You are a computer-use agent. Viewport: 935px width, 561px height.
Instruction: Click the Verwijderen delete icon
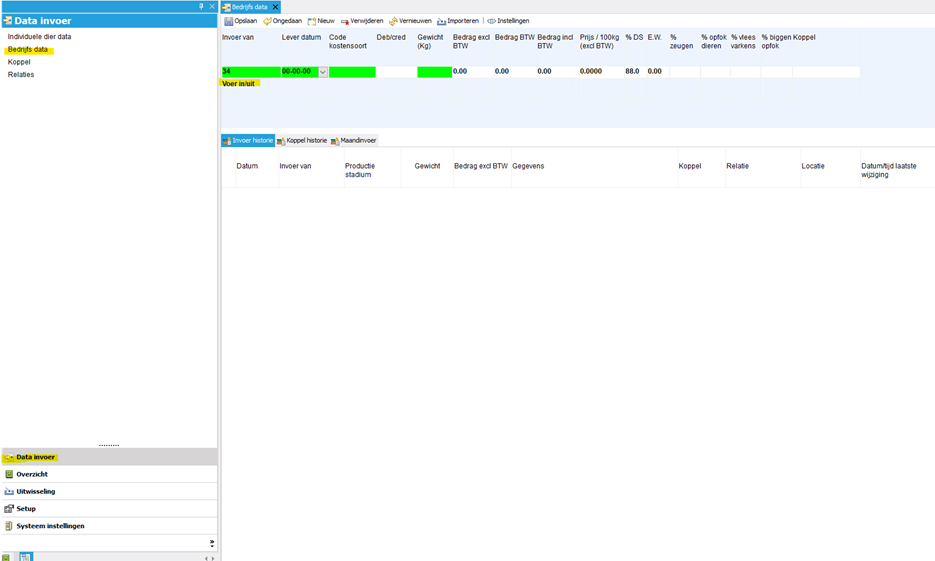[345, 21]
